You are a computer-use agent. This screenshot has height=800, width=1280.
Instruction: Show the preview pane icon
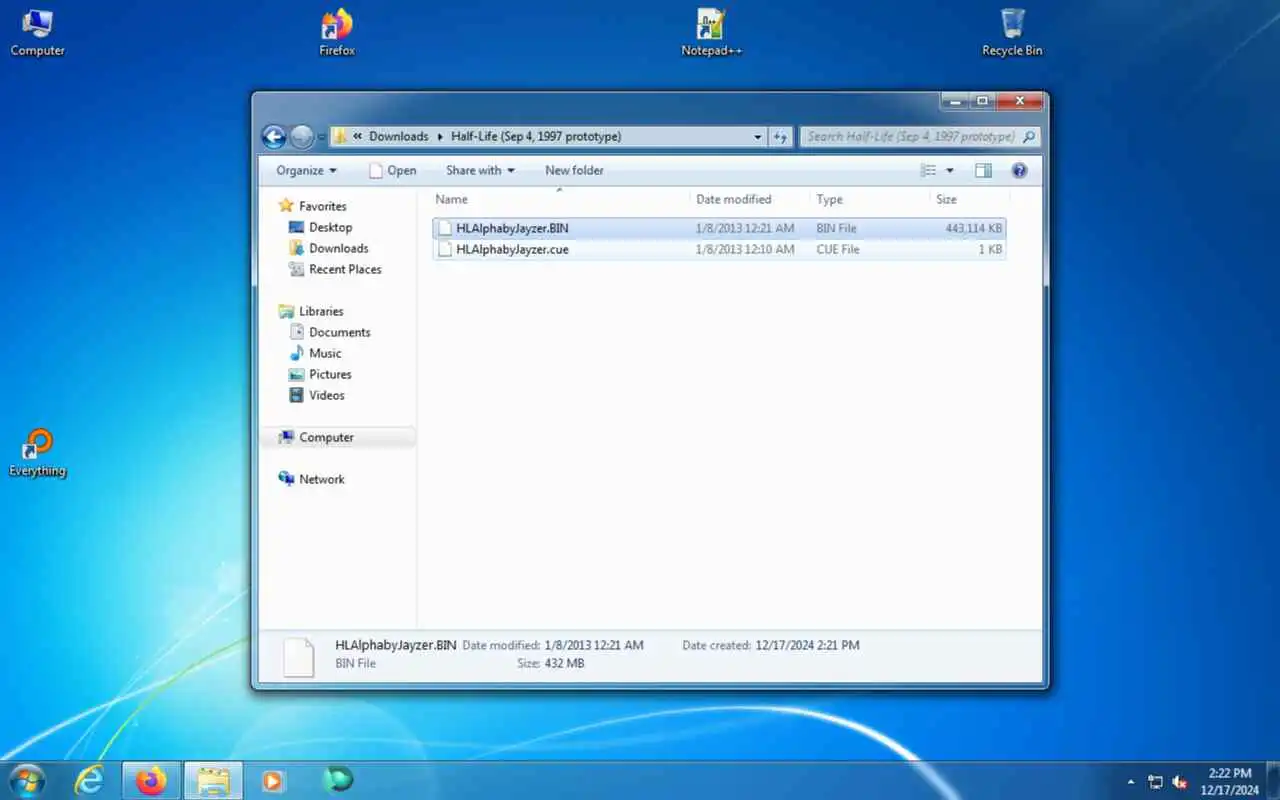tap(983, 170)
